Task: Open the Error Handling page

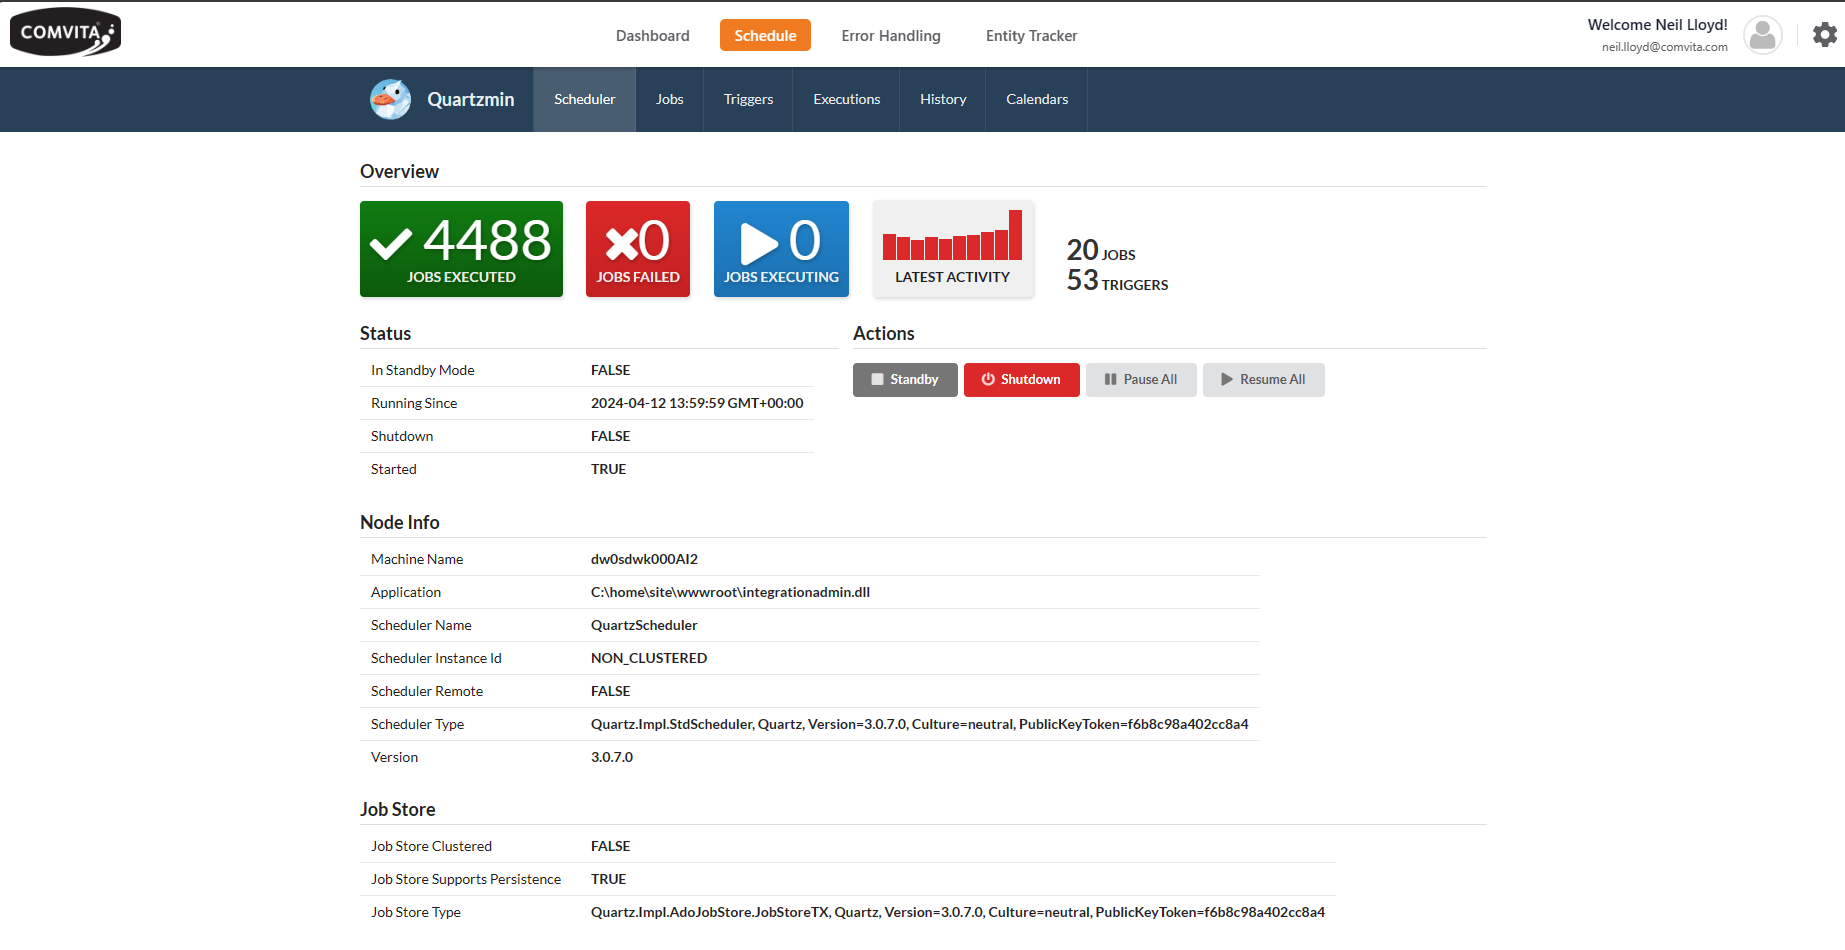Action: (890, 36)
